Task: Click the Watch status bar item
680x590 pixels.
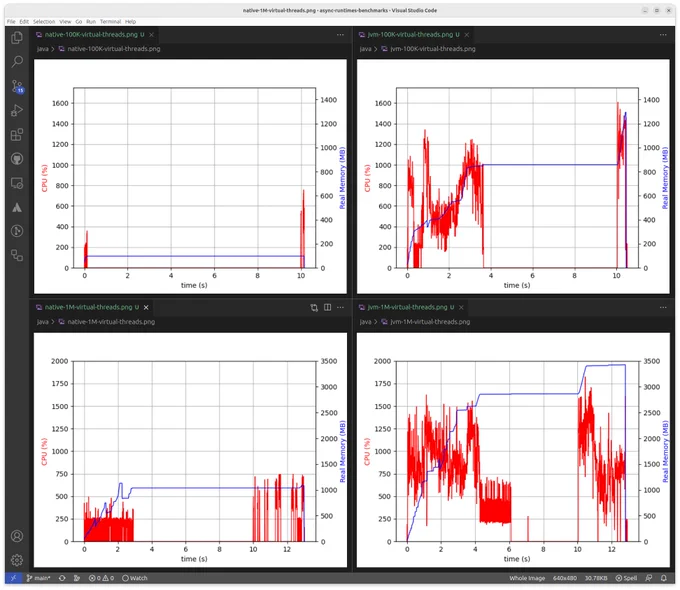Action: coord(134,578)
